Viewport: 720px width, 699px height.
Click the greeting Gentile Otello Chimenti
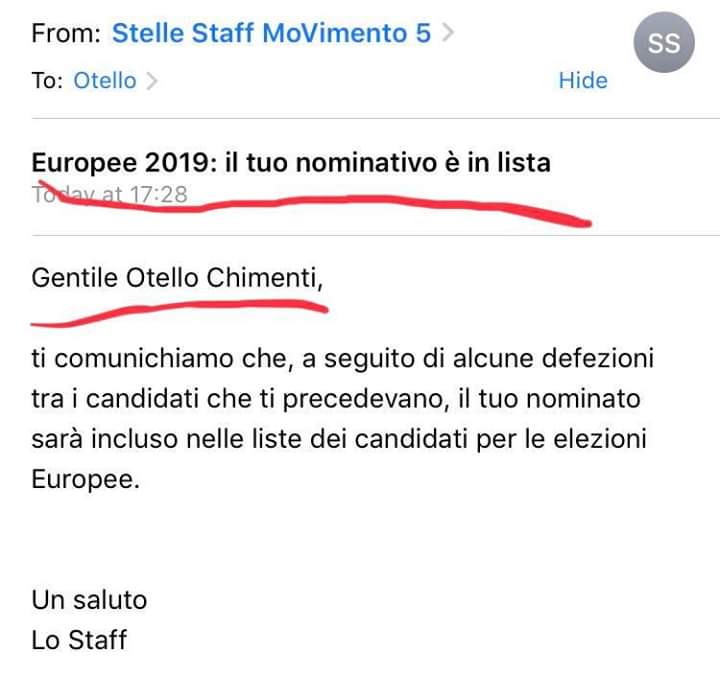[177, 278]
